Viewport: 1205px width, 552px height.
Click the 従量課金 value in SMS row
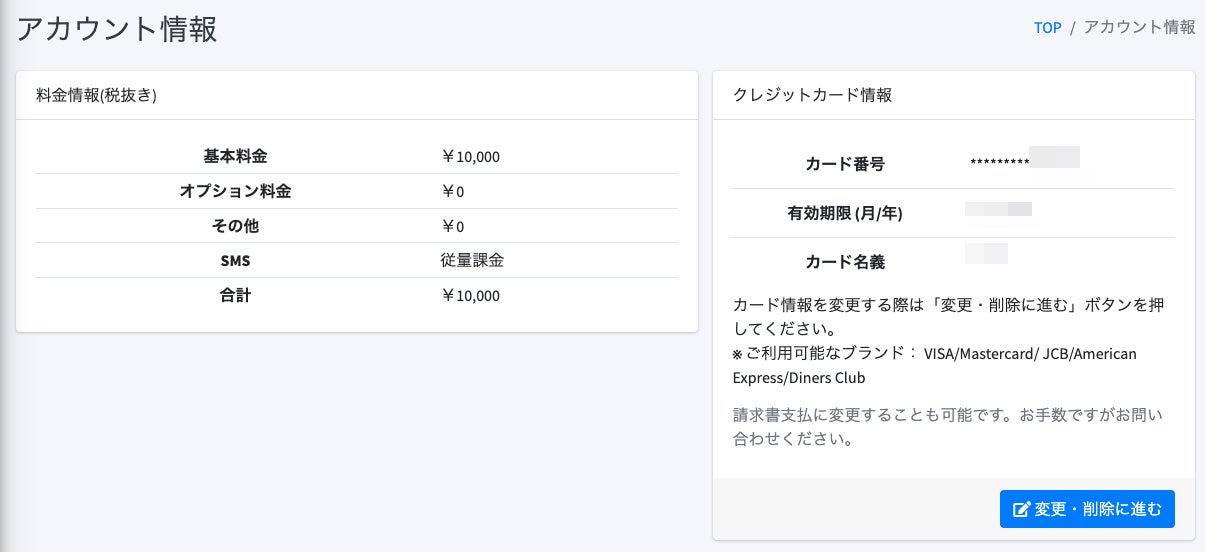click(472, 260)
